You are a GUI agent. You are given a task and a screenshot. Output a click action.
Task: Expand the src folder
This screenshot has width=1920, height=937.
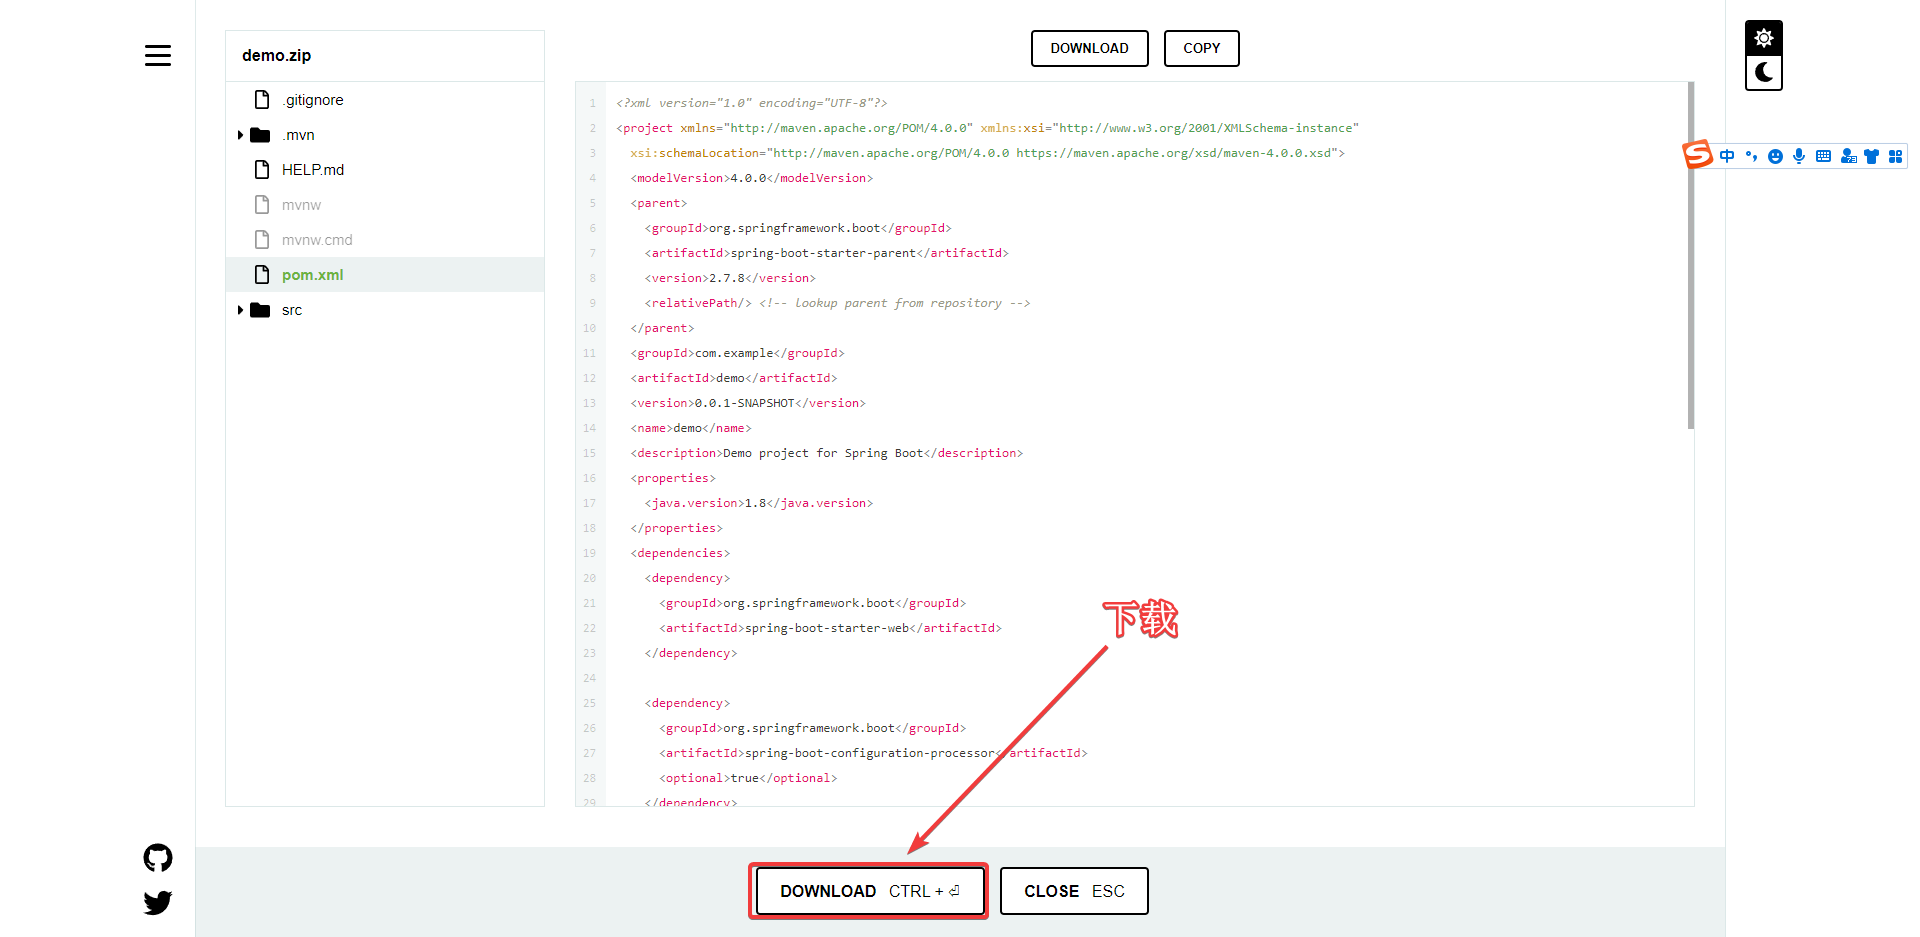pos(241,310)
